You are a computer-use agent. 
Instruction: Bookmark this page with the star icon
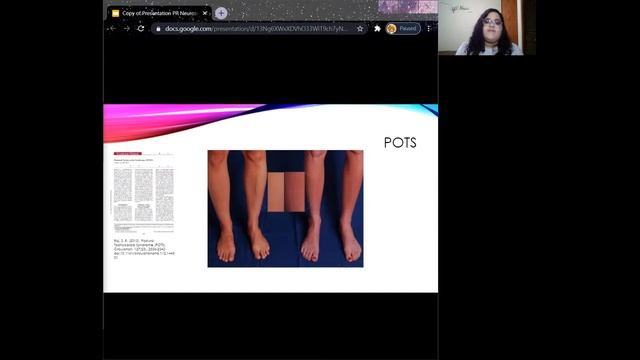[x=360, y=29]
